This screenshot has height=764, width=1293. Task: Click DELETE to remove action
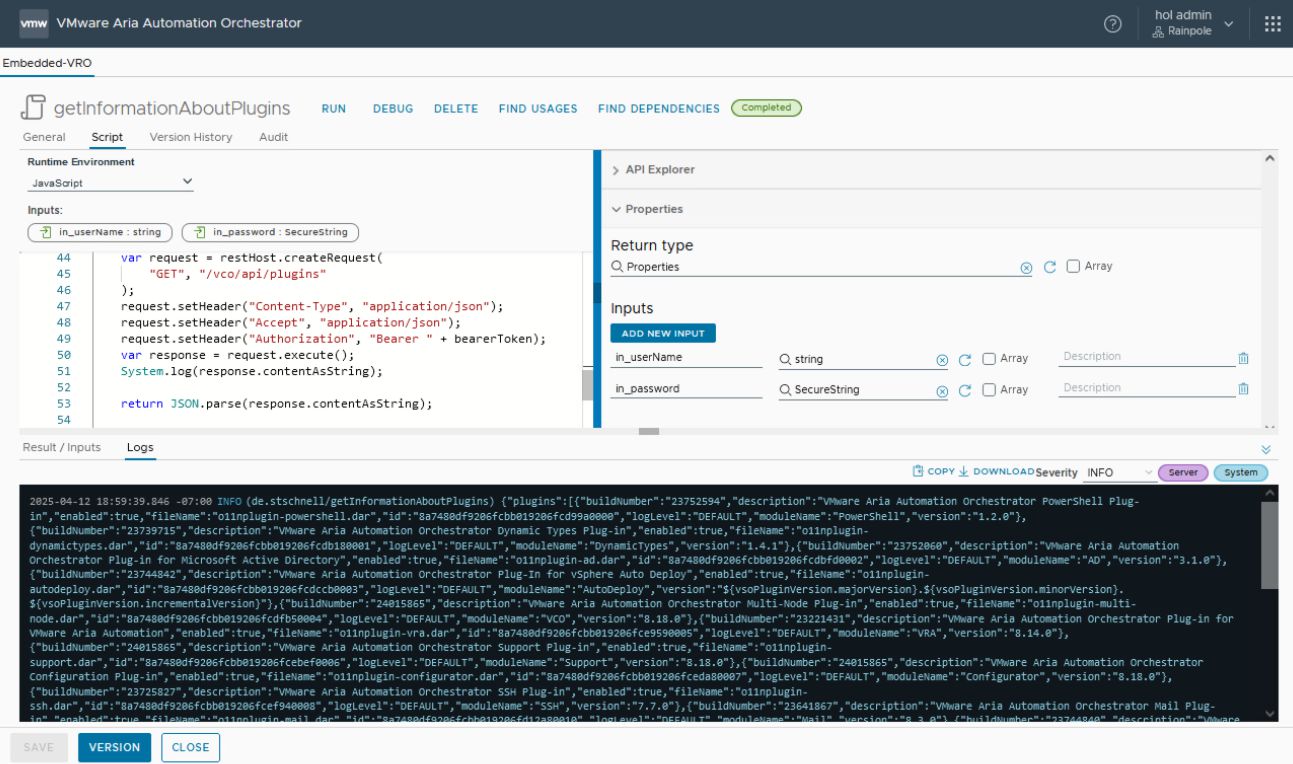tap(456, 108)
